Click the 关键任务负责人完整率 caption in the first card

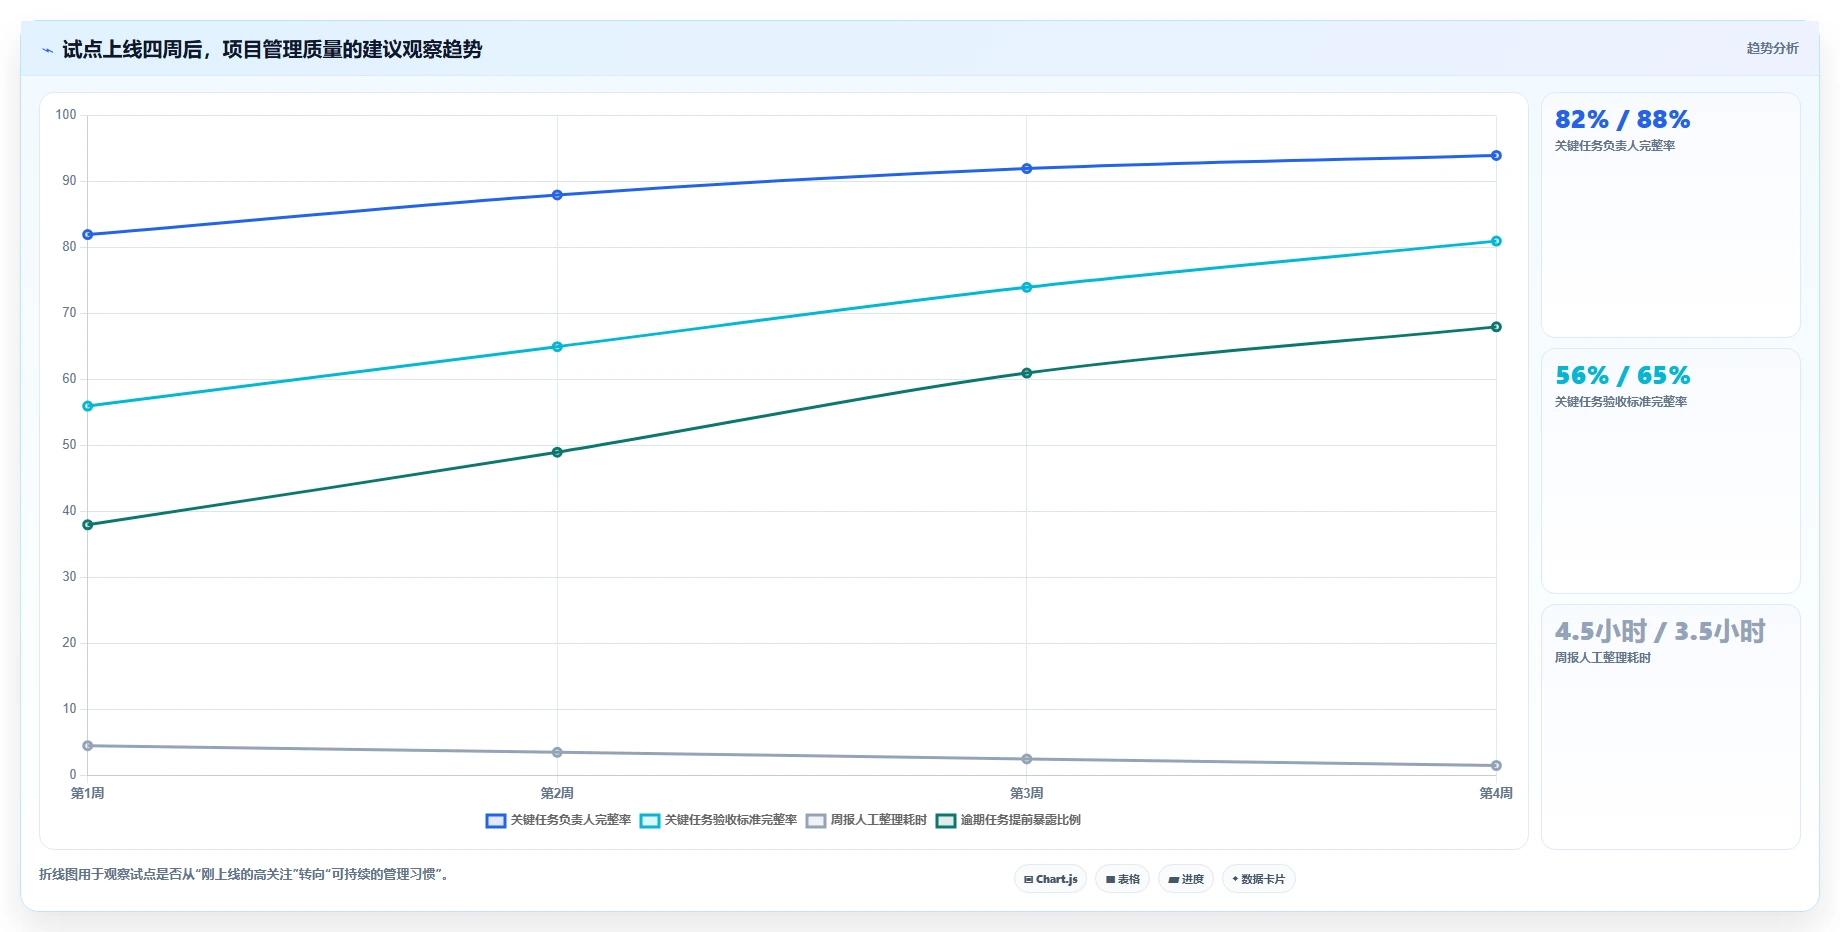pos(1615,146)
